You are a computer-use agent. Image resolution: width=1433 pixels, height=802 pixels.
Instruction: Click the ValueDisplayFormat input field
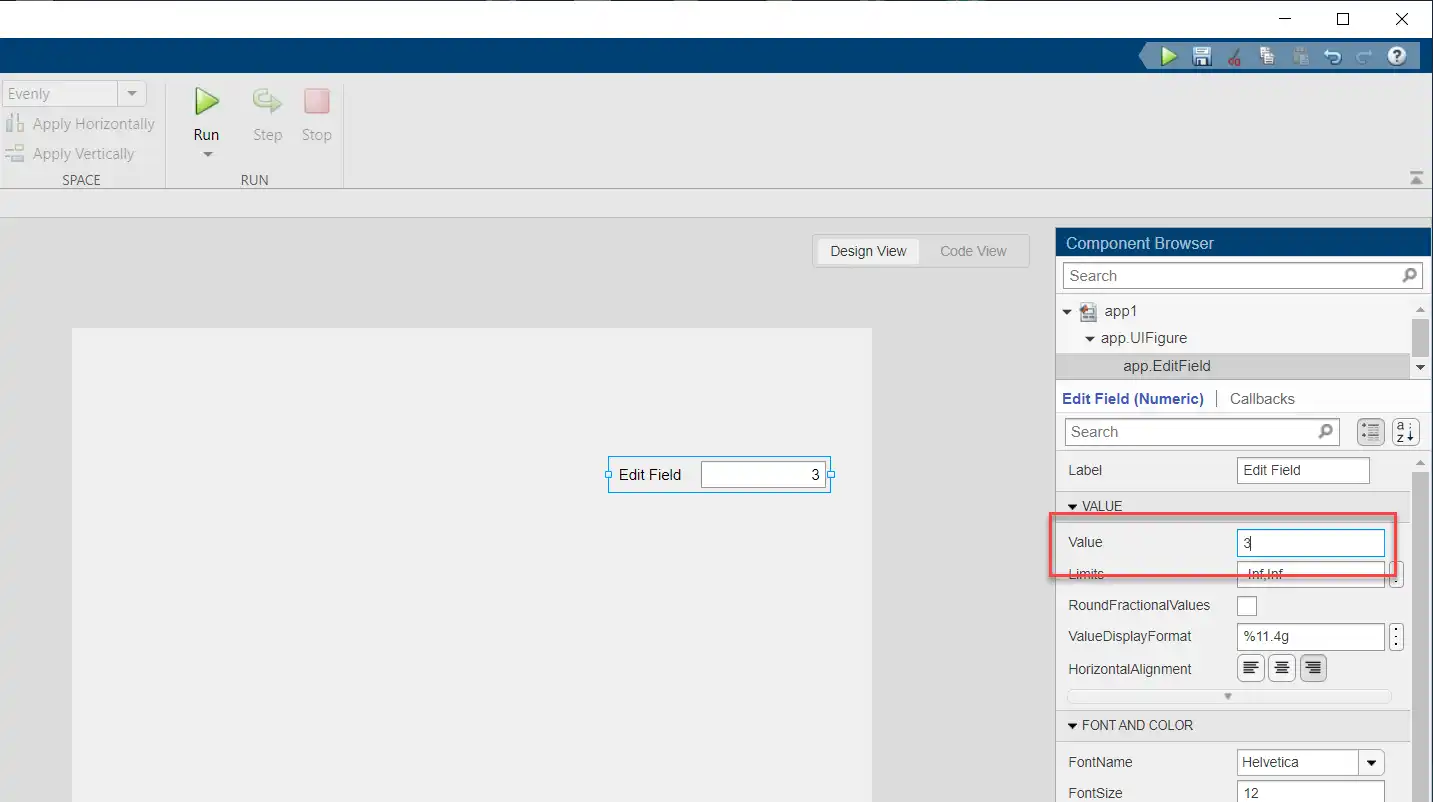[x=1310, y=637]
